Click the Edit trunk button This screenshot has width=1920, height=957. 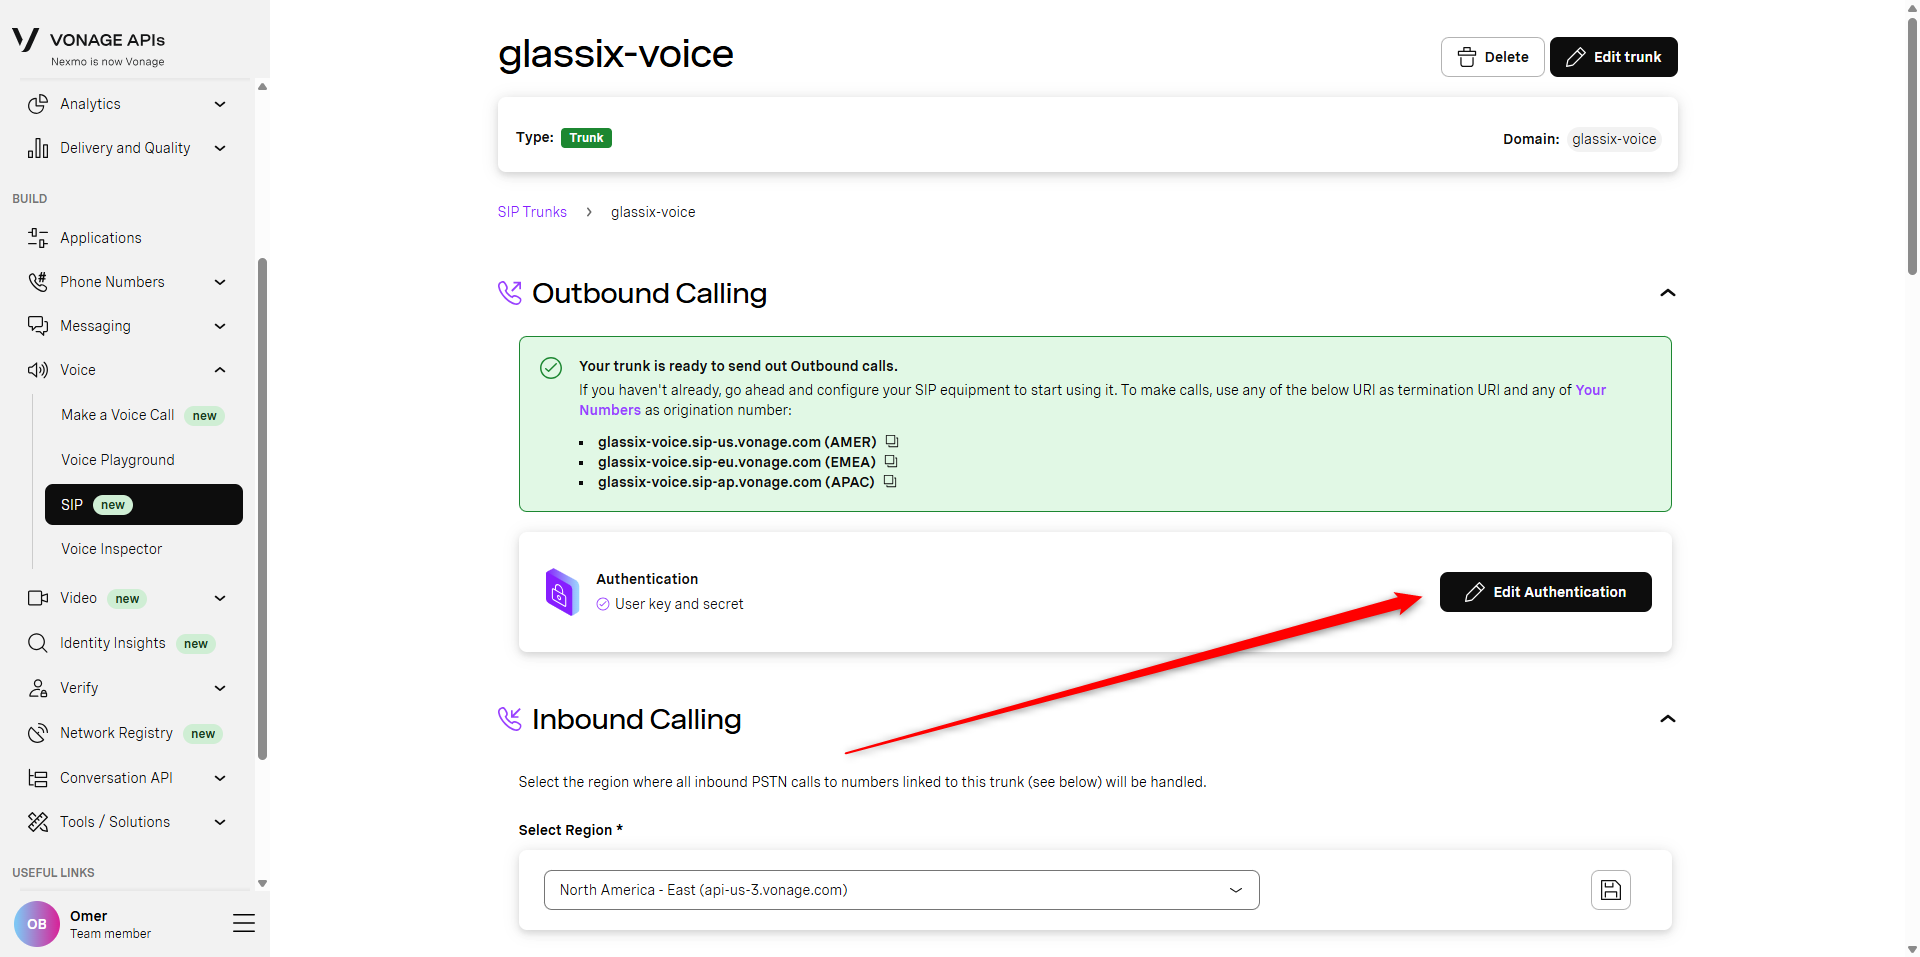1614,57
